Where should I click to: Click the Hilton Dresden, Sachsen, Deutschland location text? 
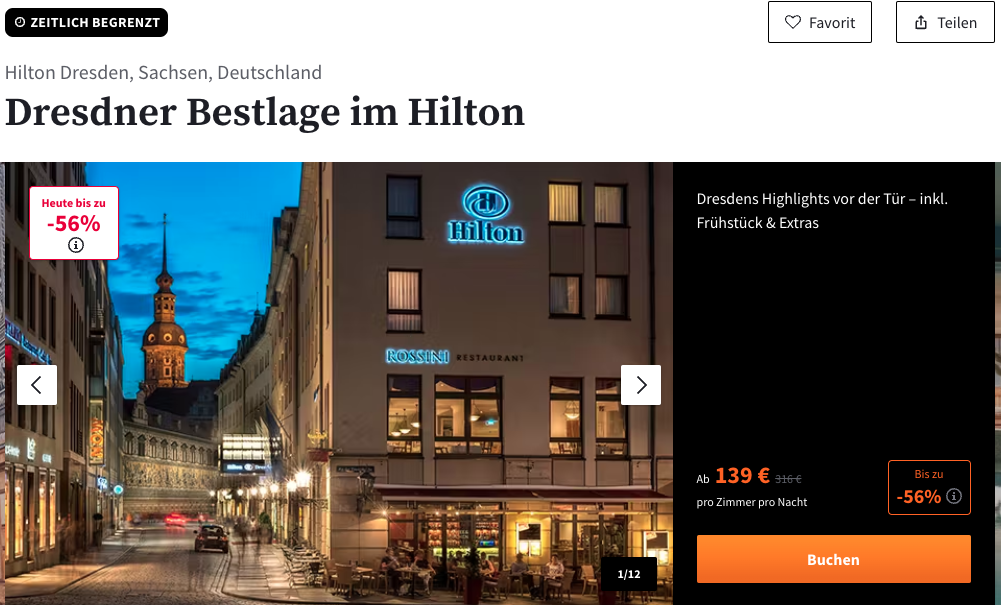pyautogui.click(x=163, y=73)
